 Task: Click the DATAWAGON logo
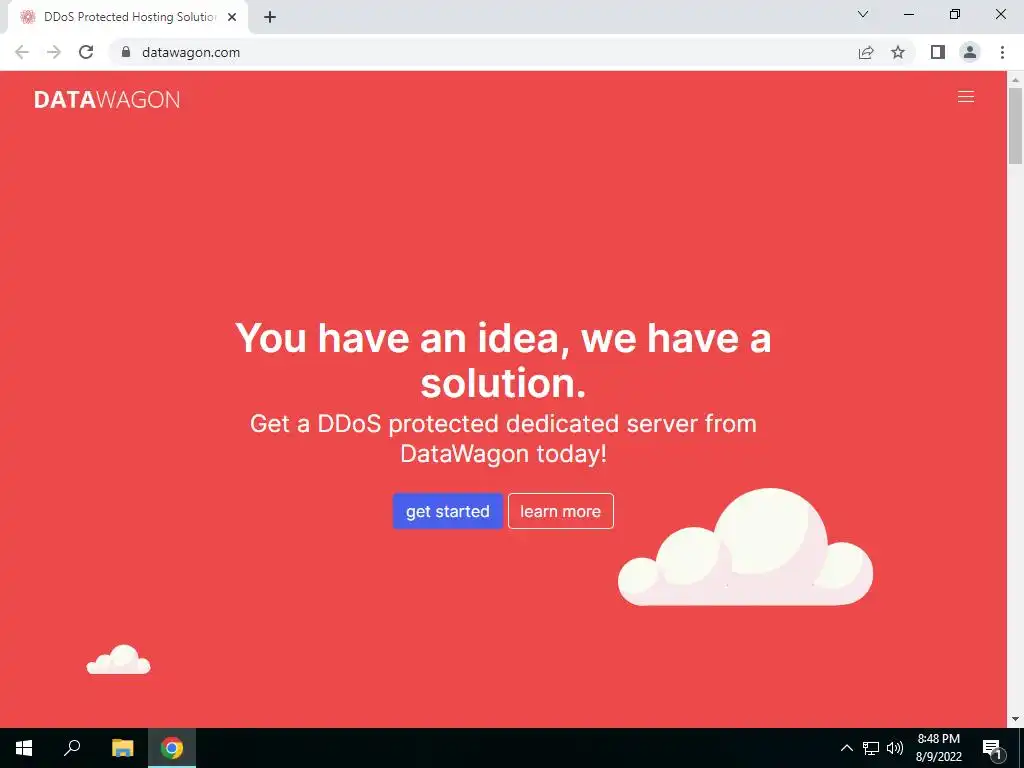pyautogui.click(x=107, y=99)
